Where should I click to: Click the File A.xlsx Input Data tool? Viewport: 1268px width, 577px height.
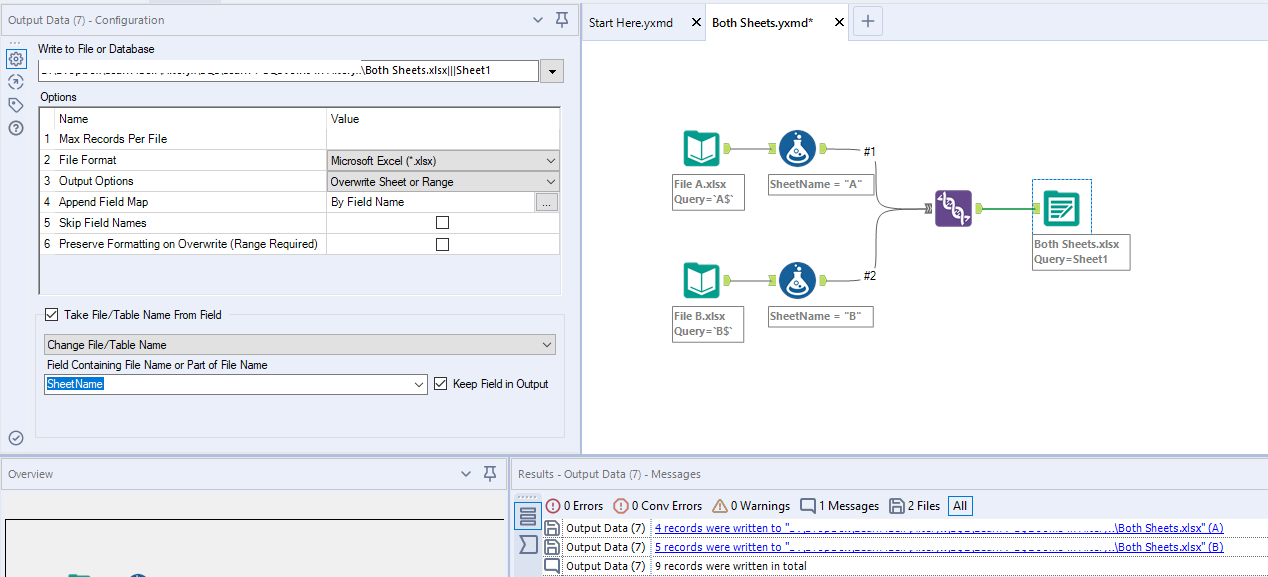point(702,150)
